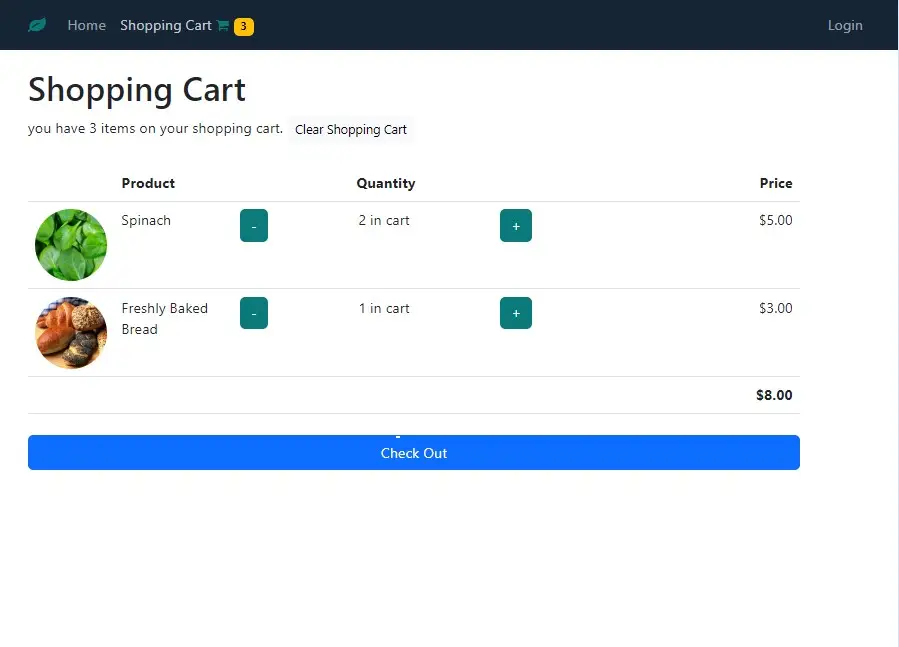Click the Price column header
Image resolution: width=899 pixels, height=647 pixels.
coord(776,184)
